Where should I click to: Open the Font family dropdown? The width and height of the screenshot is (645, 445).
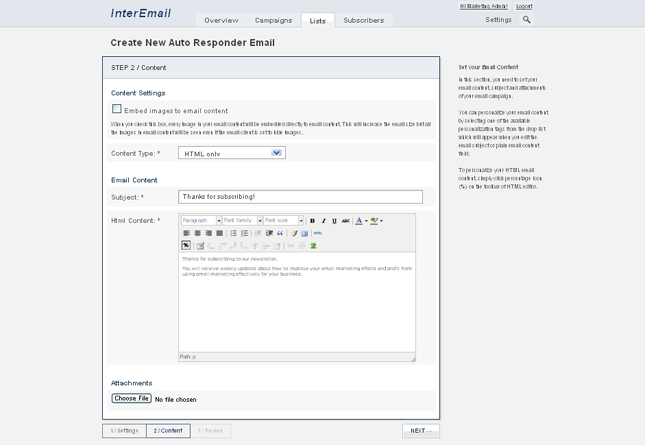click(242, 221)
